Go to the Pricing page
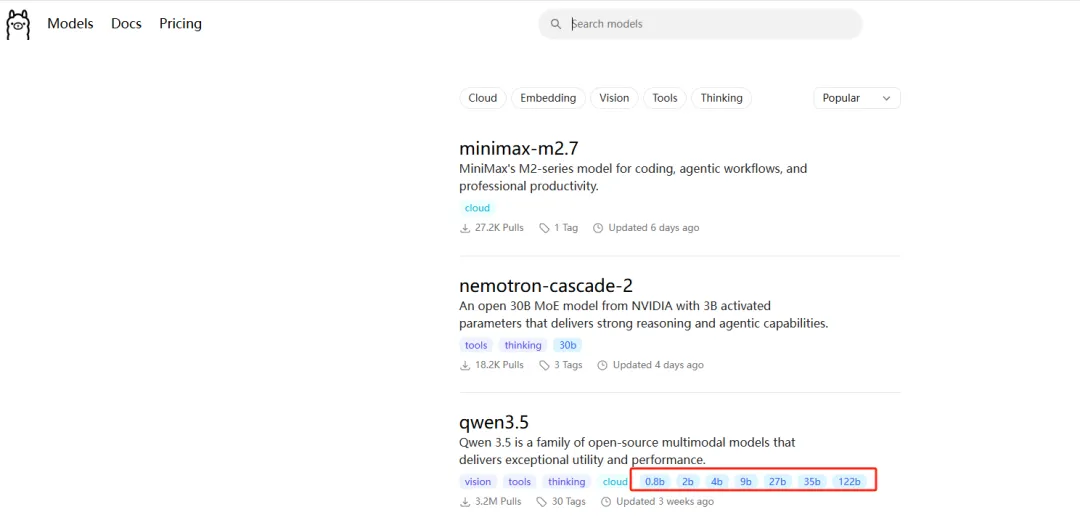The image size is (1080, 520). coord(180,24)
